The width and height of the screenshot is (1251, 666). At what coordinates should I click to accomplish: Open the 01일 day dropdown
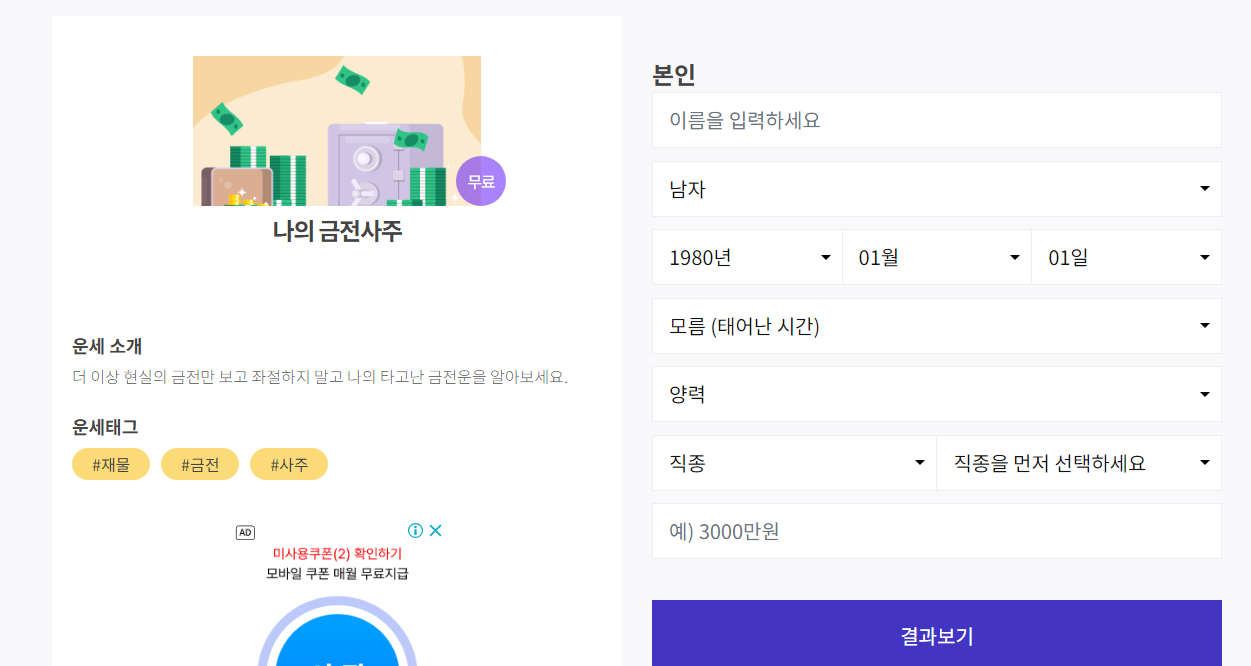pyautogui.click(x=1126, y=257)
